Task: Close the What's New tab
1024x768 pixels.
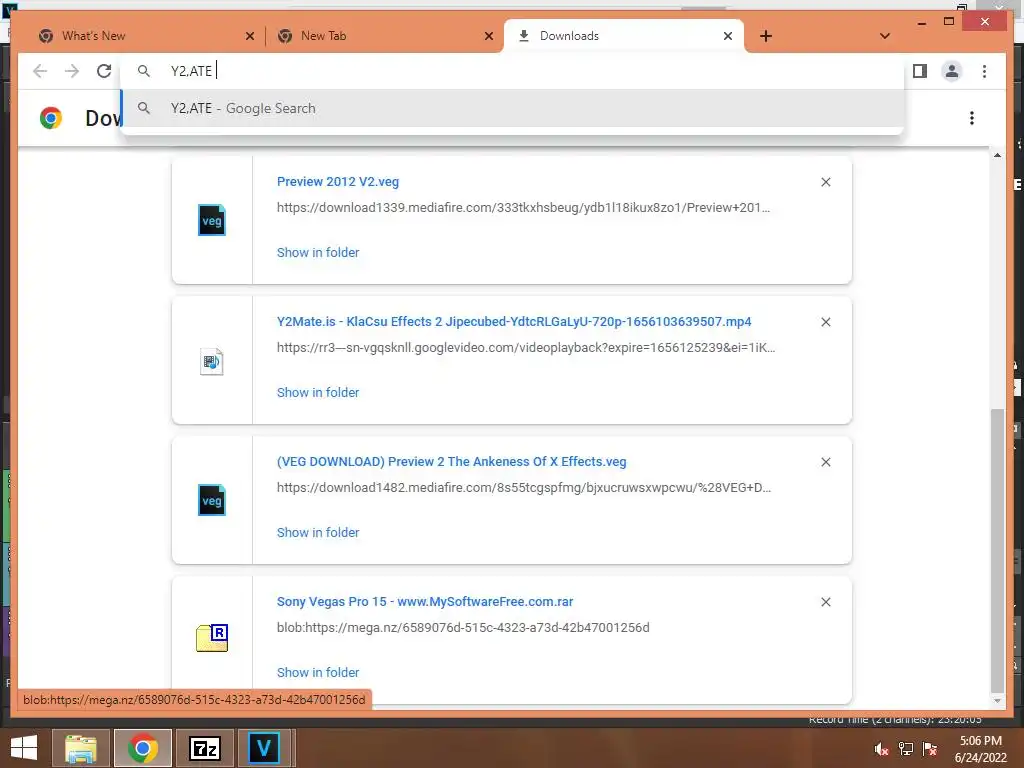Action: [x=249, y=36]
